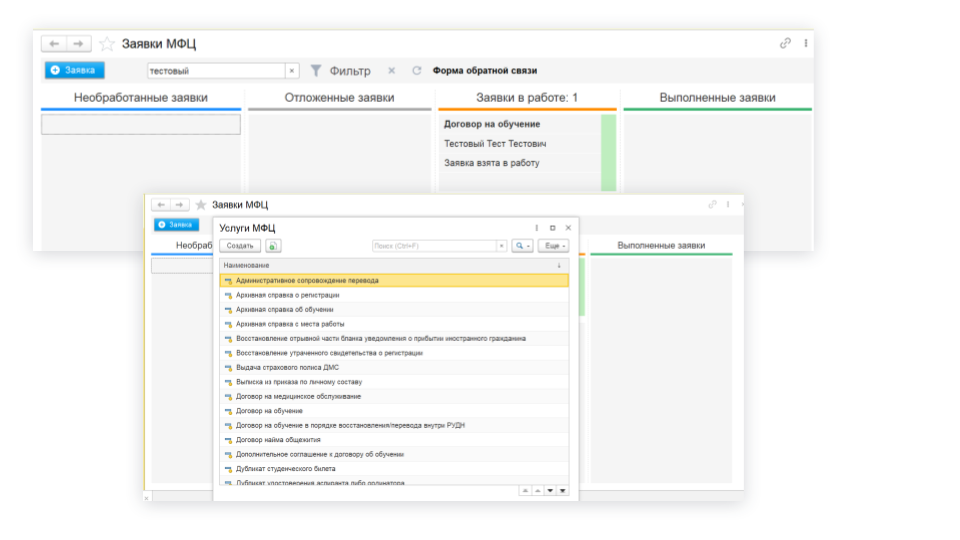960x540 pixels.
Task: Open the Форма обратной связи link
Action: tap(484, 71)
